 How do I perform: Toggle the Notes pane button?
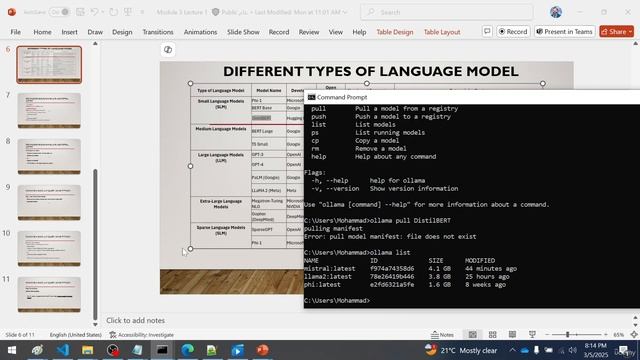coord(442,335)
